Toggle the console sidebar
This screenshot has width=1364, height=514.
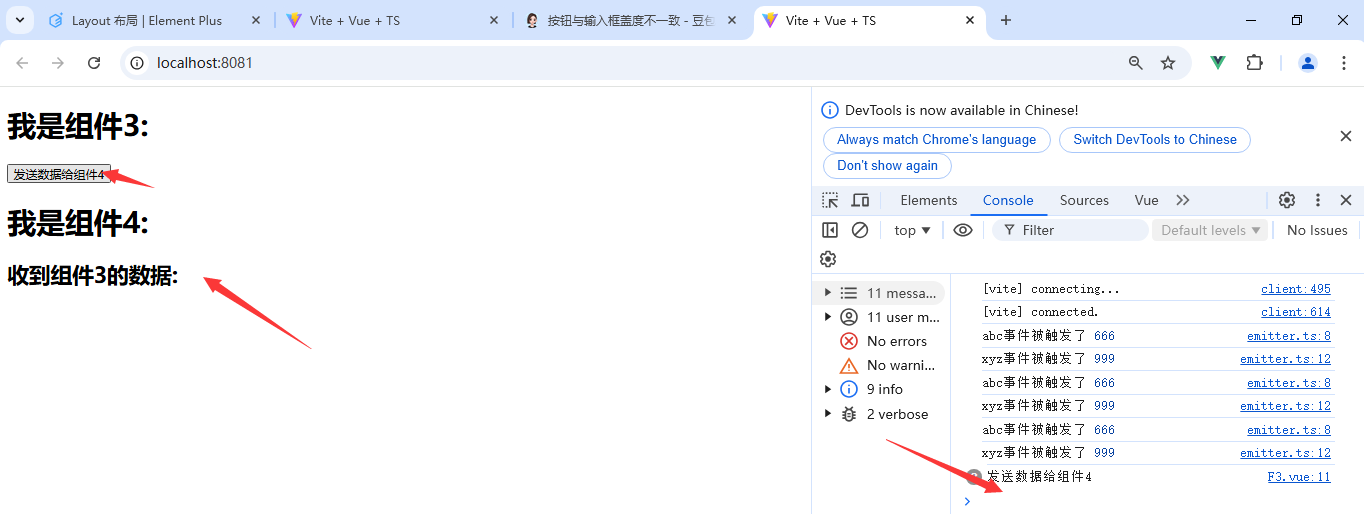click(830, 230)
